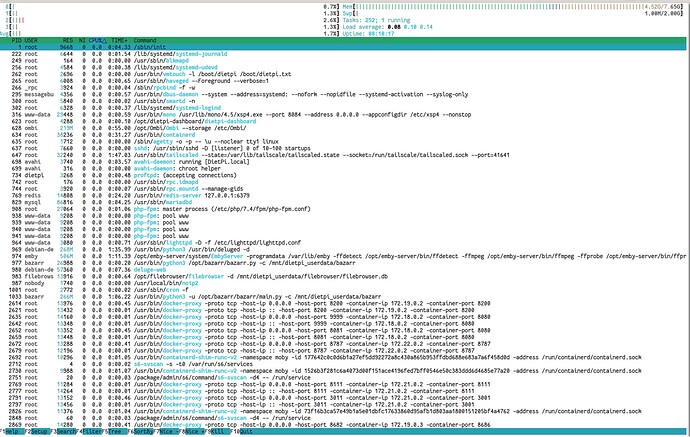Select the EmbyServer process row
The height and width of the screenshot is (437, 690).
[345, 256]
